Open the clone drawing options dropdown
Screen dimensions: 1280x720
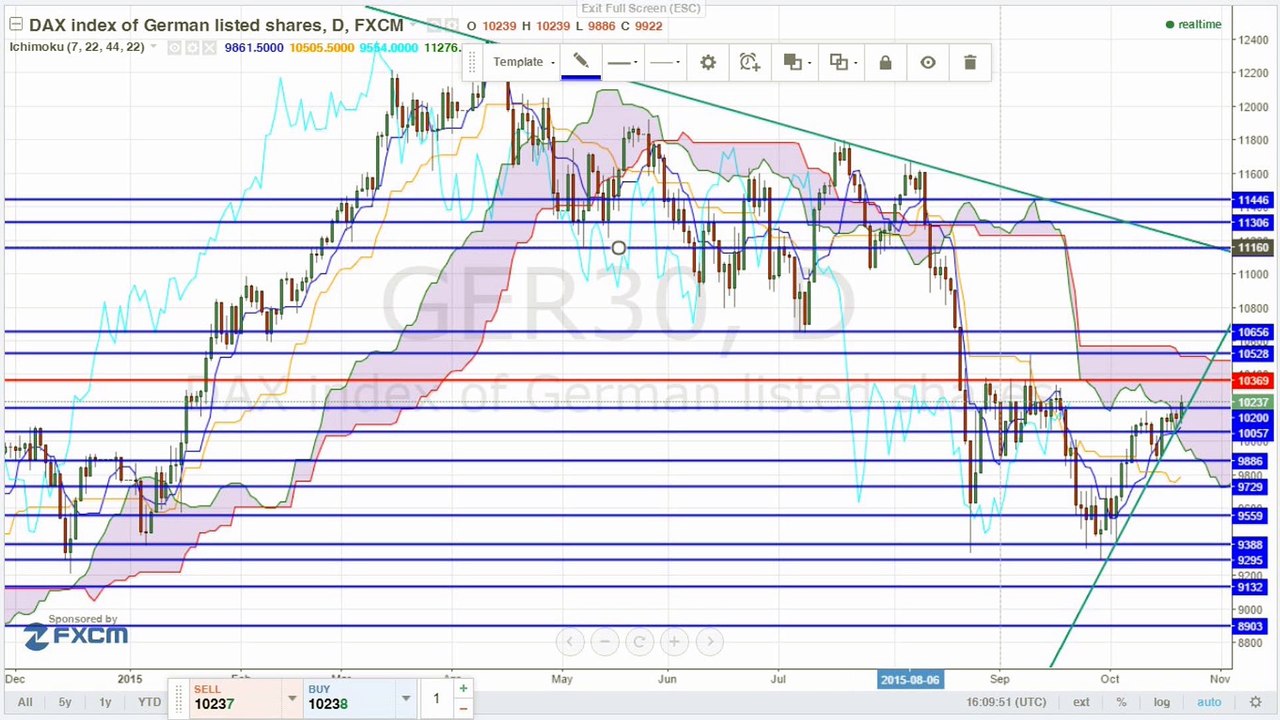click(841, 62)
